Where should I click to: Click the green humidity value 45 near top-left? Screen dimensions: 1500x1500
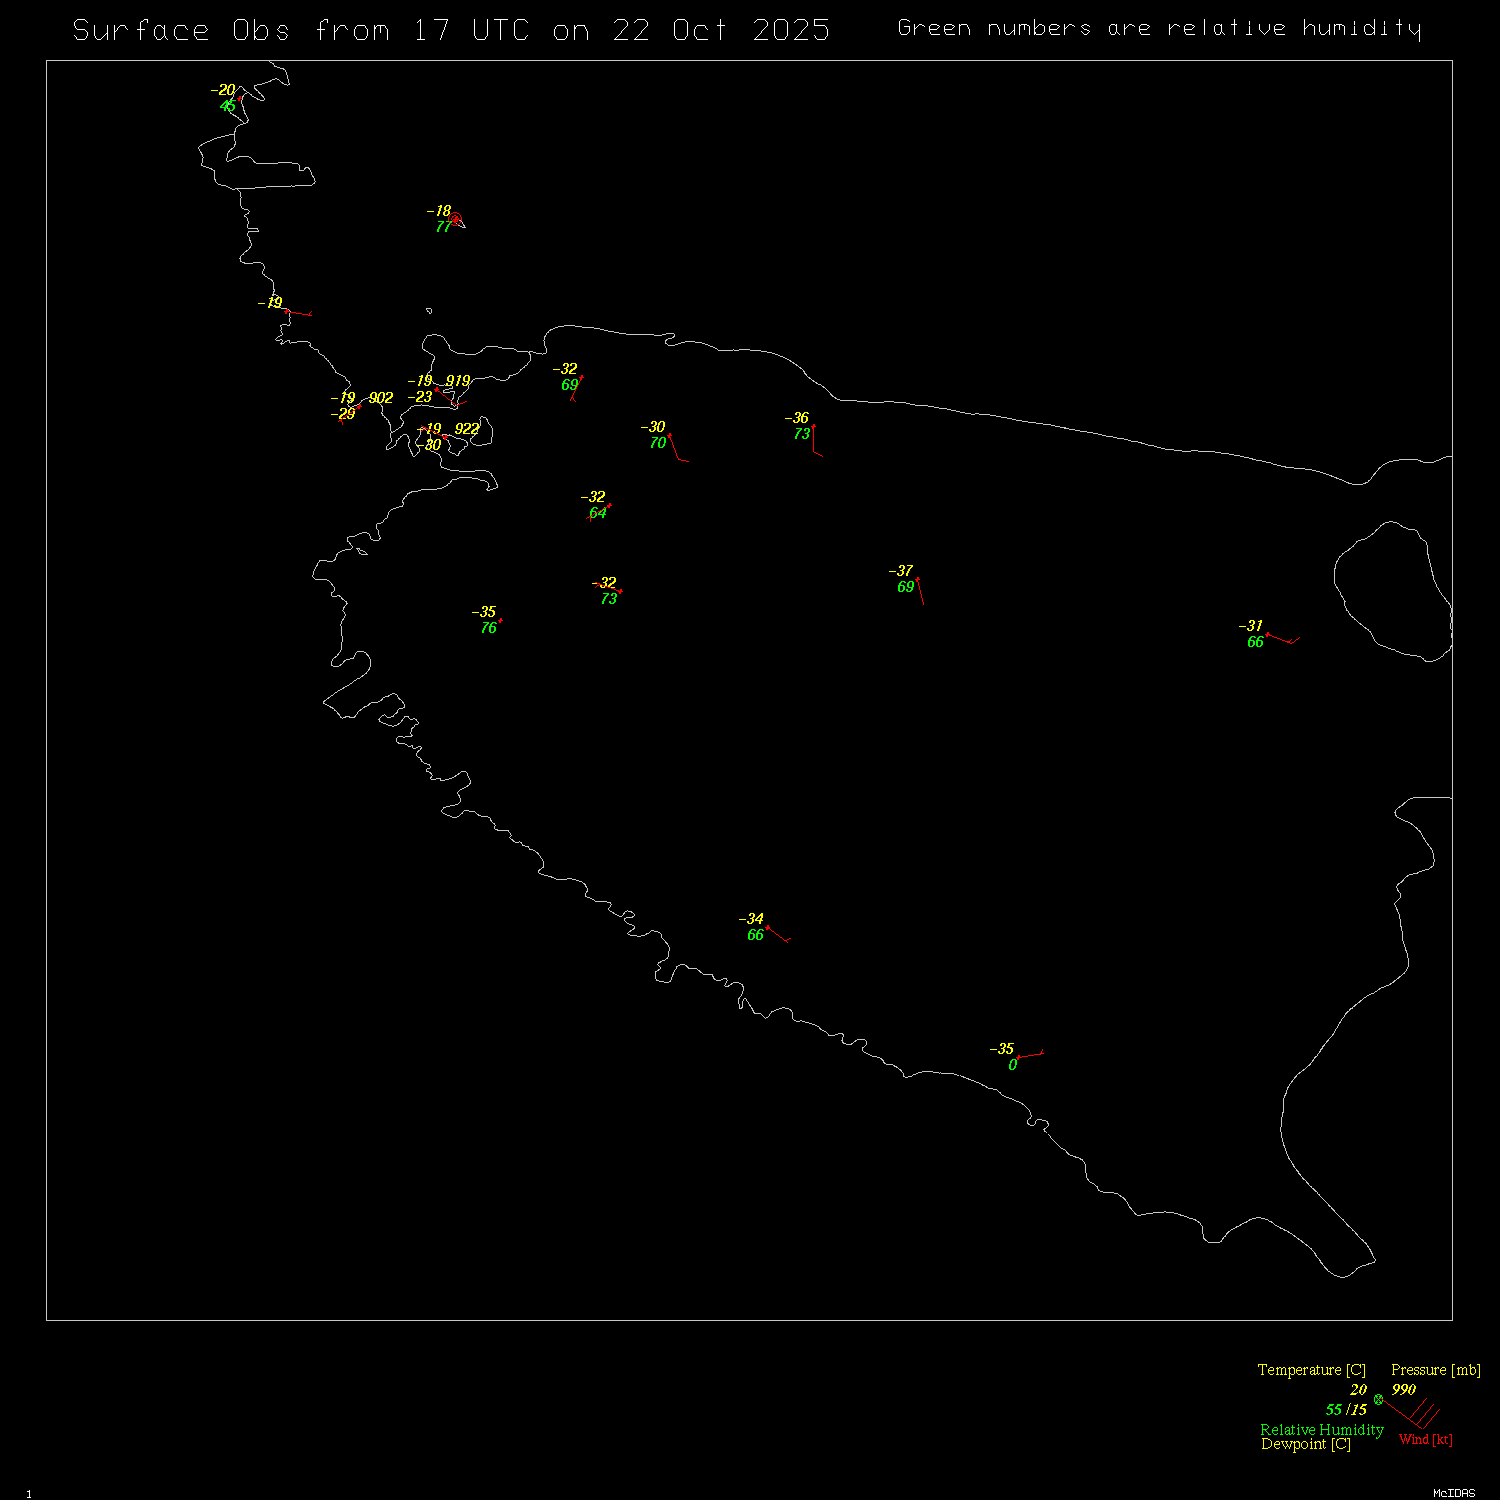(x=228, y=106)
